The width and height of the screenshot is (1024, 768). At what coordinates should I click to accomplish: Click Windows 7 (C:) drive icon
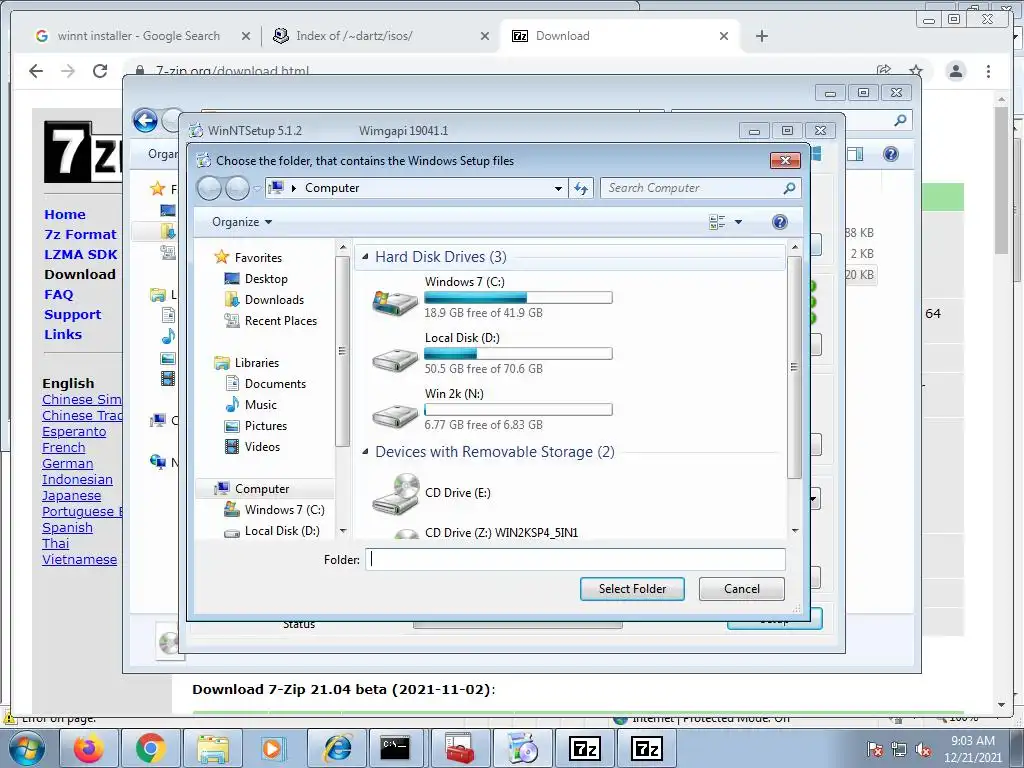coord(395,302)
